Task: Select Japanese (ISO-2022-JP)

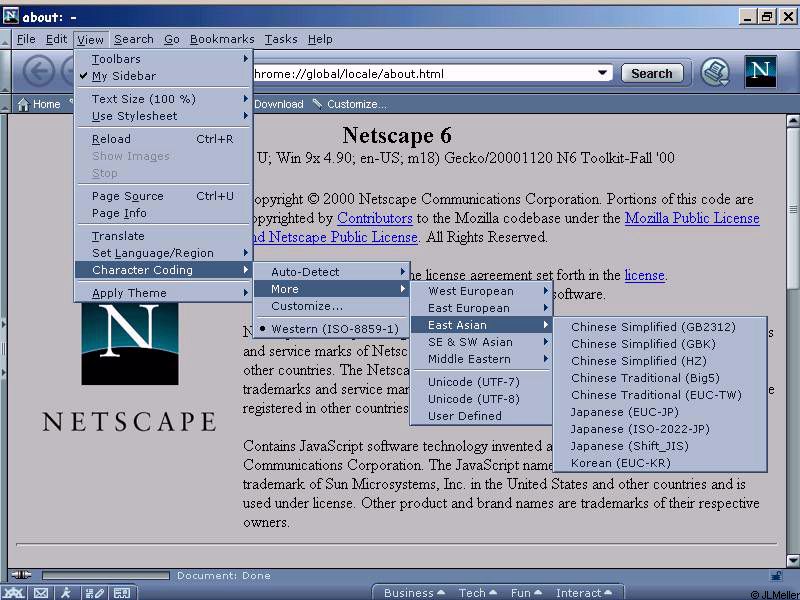Action: point(660,429)
